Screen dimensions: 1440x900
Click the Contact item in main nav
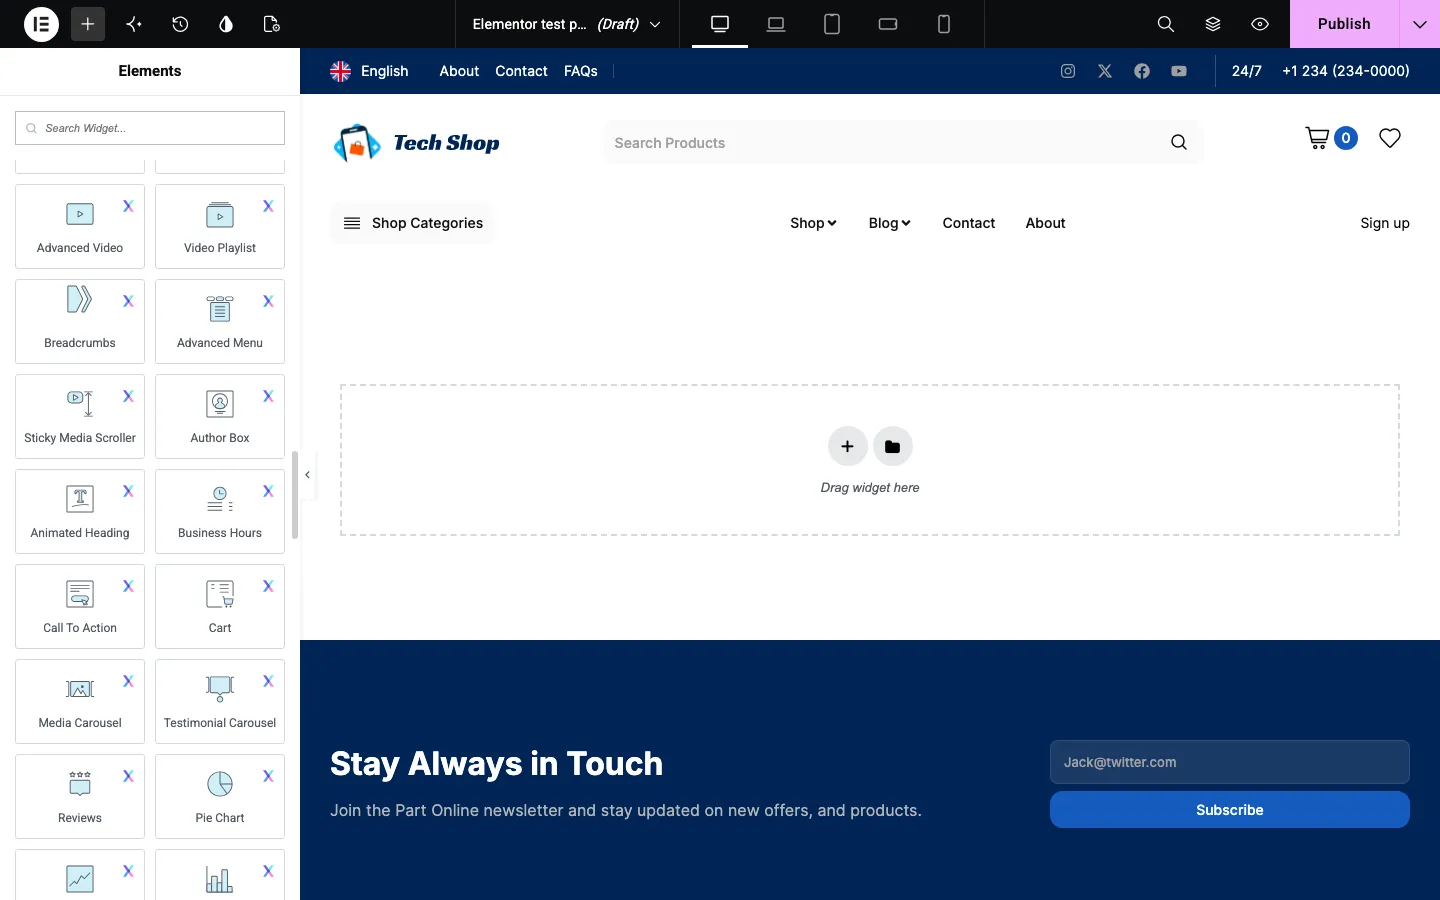(968, 223)
